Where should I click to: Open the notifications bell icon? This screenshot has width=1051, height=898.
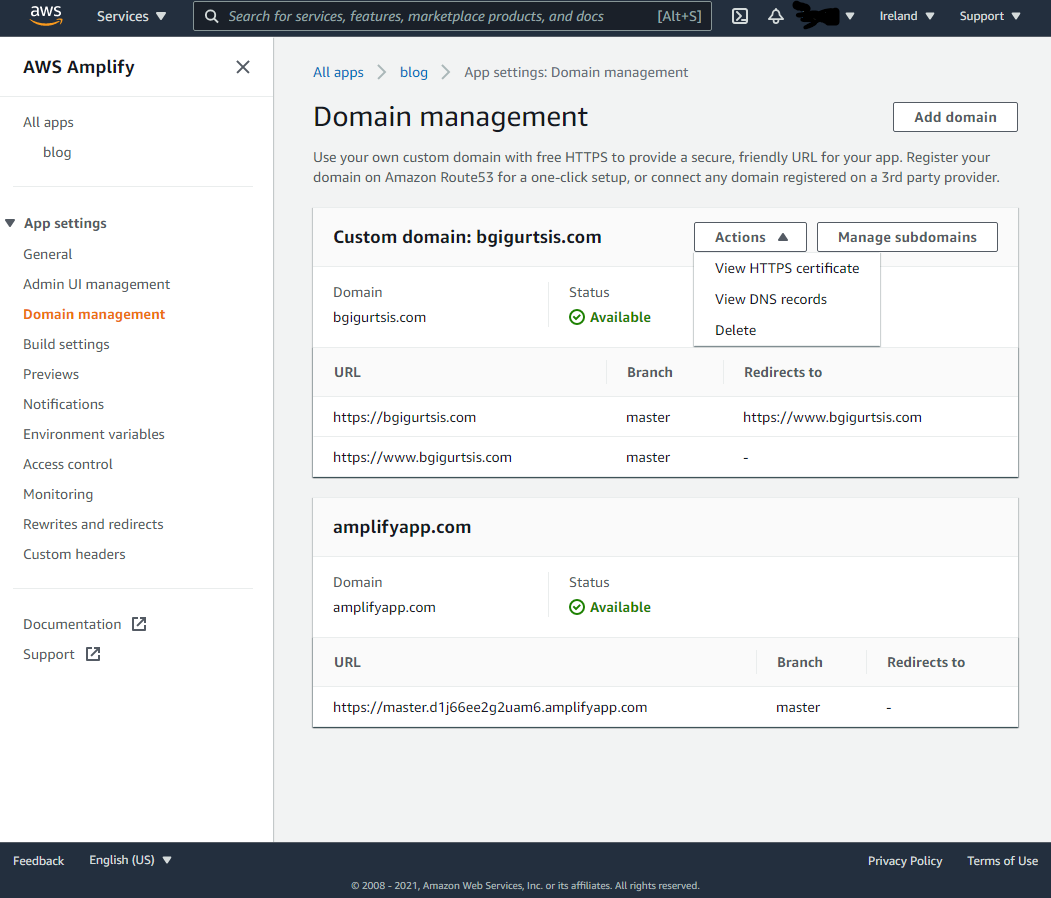[776, 16]
